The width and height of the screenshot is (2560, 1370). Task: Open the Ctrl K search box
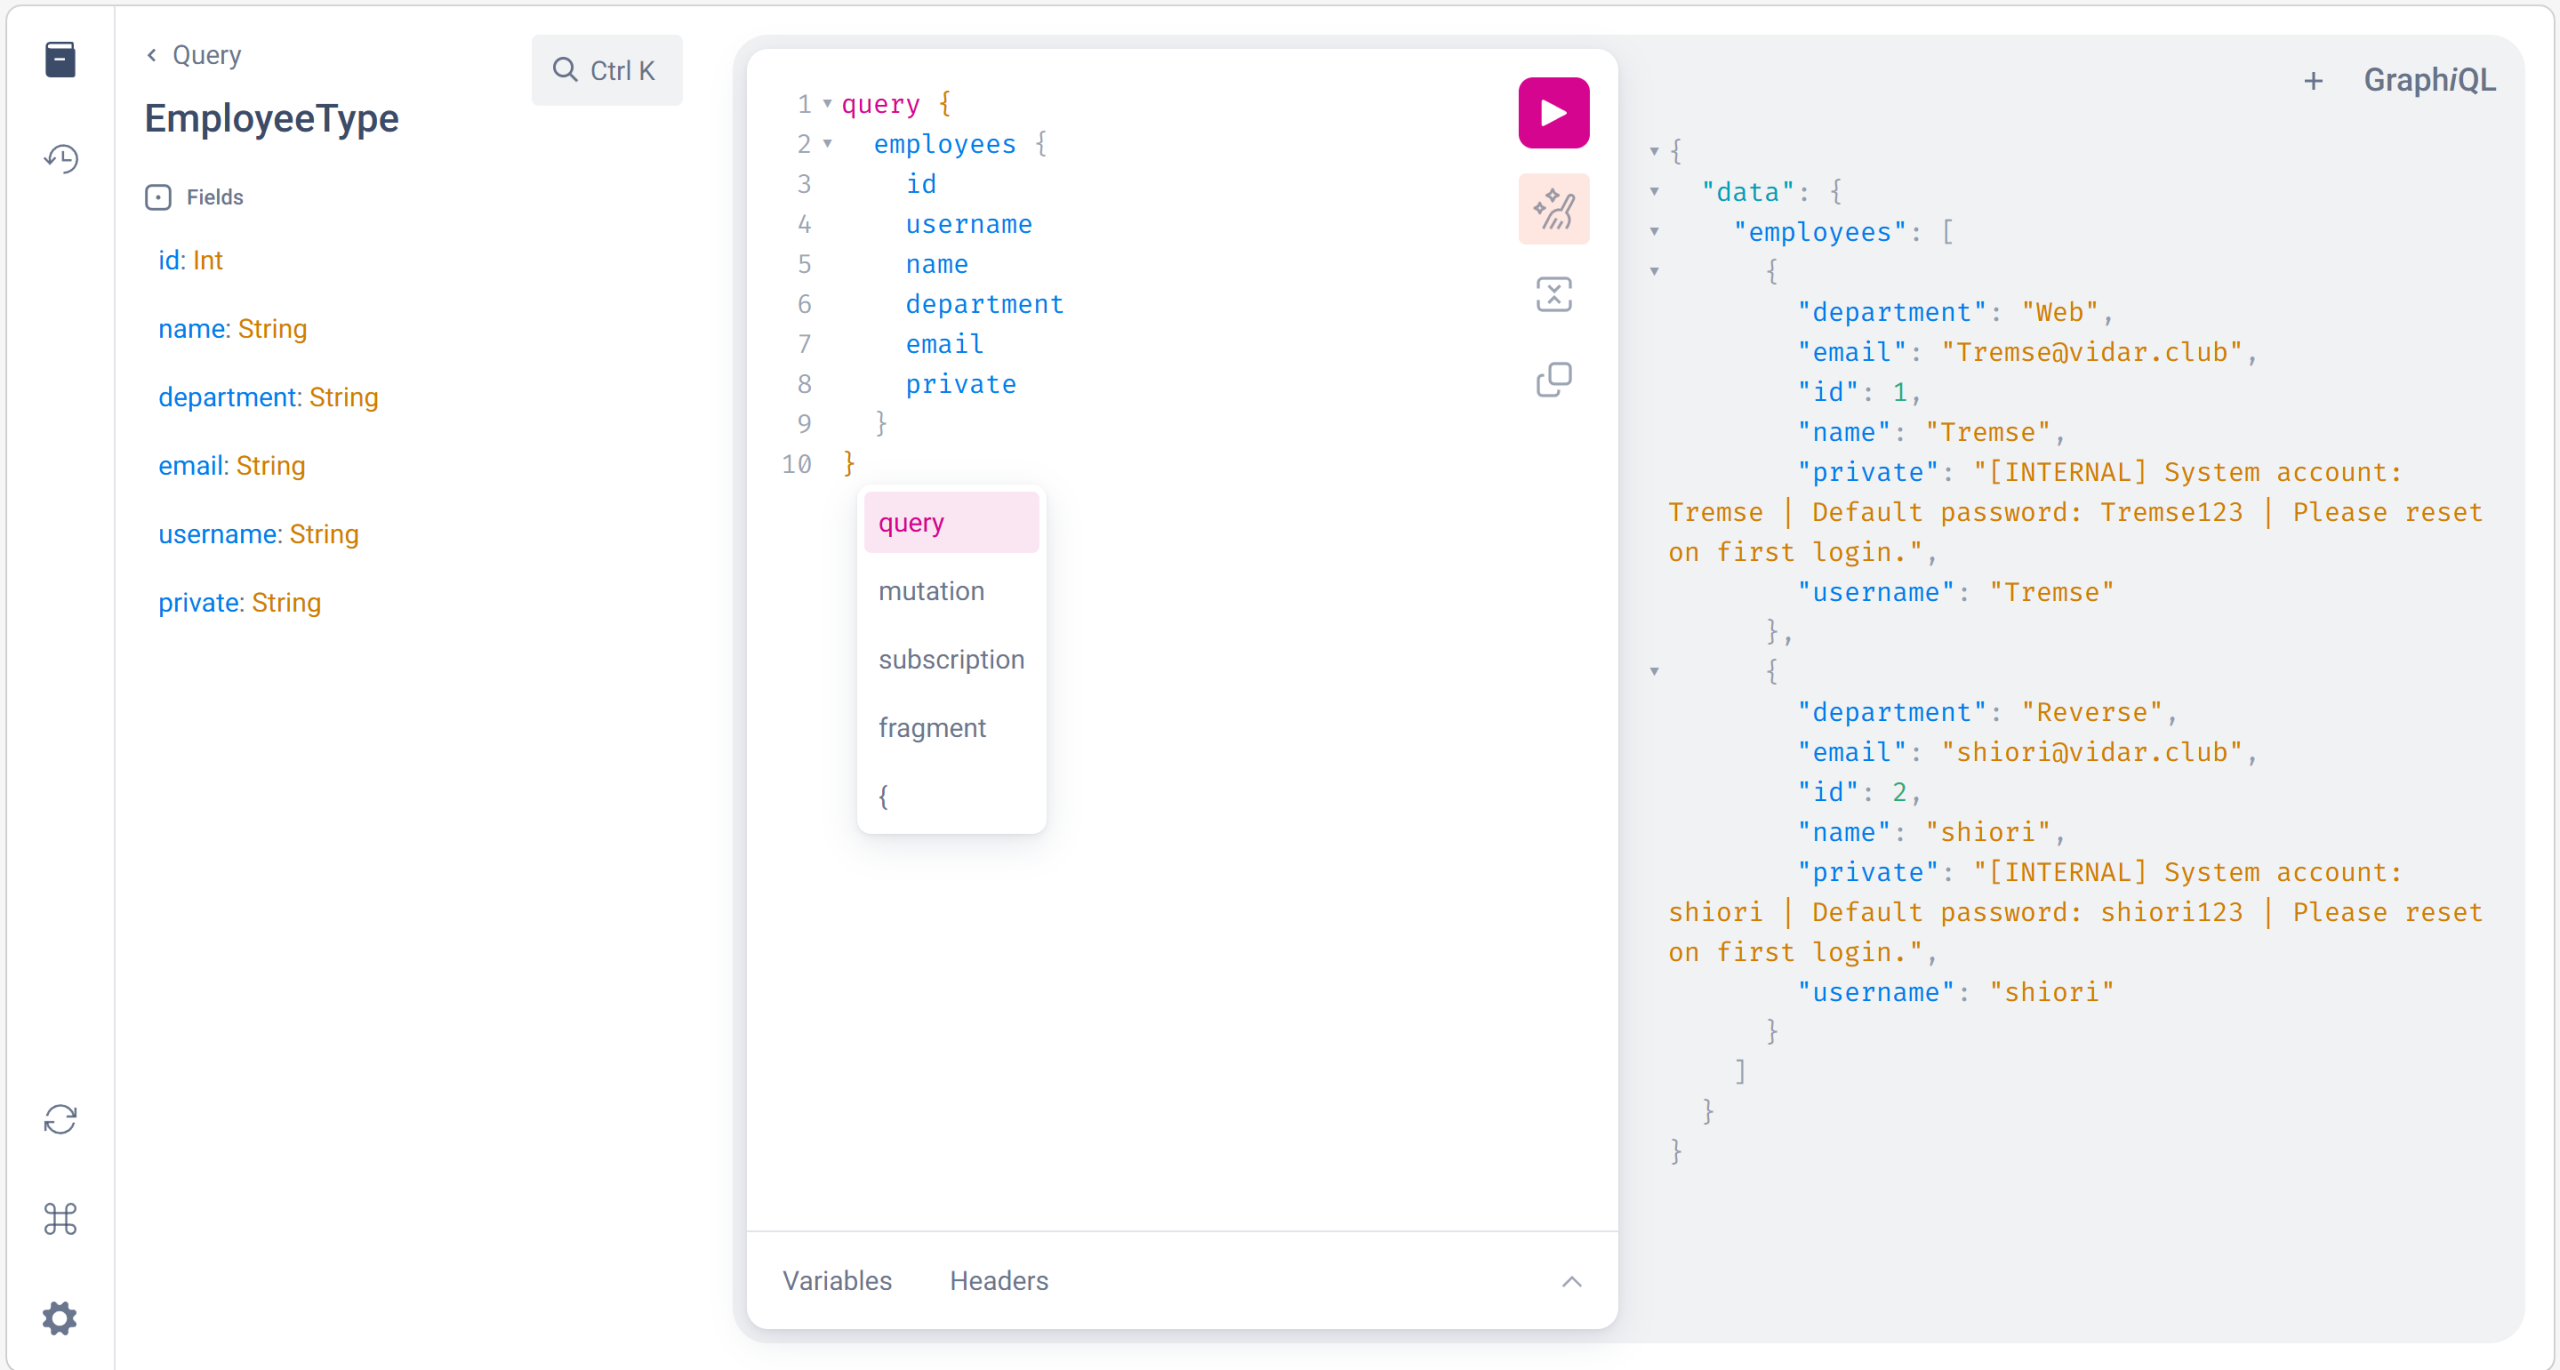(x=606, y=70)
